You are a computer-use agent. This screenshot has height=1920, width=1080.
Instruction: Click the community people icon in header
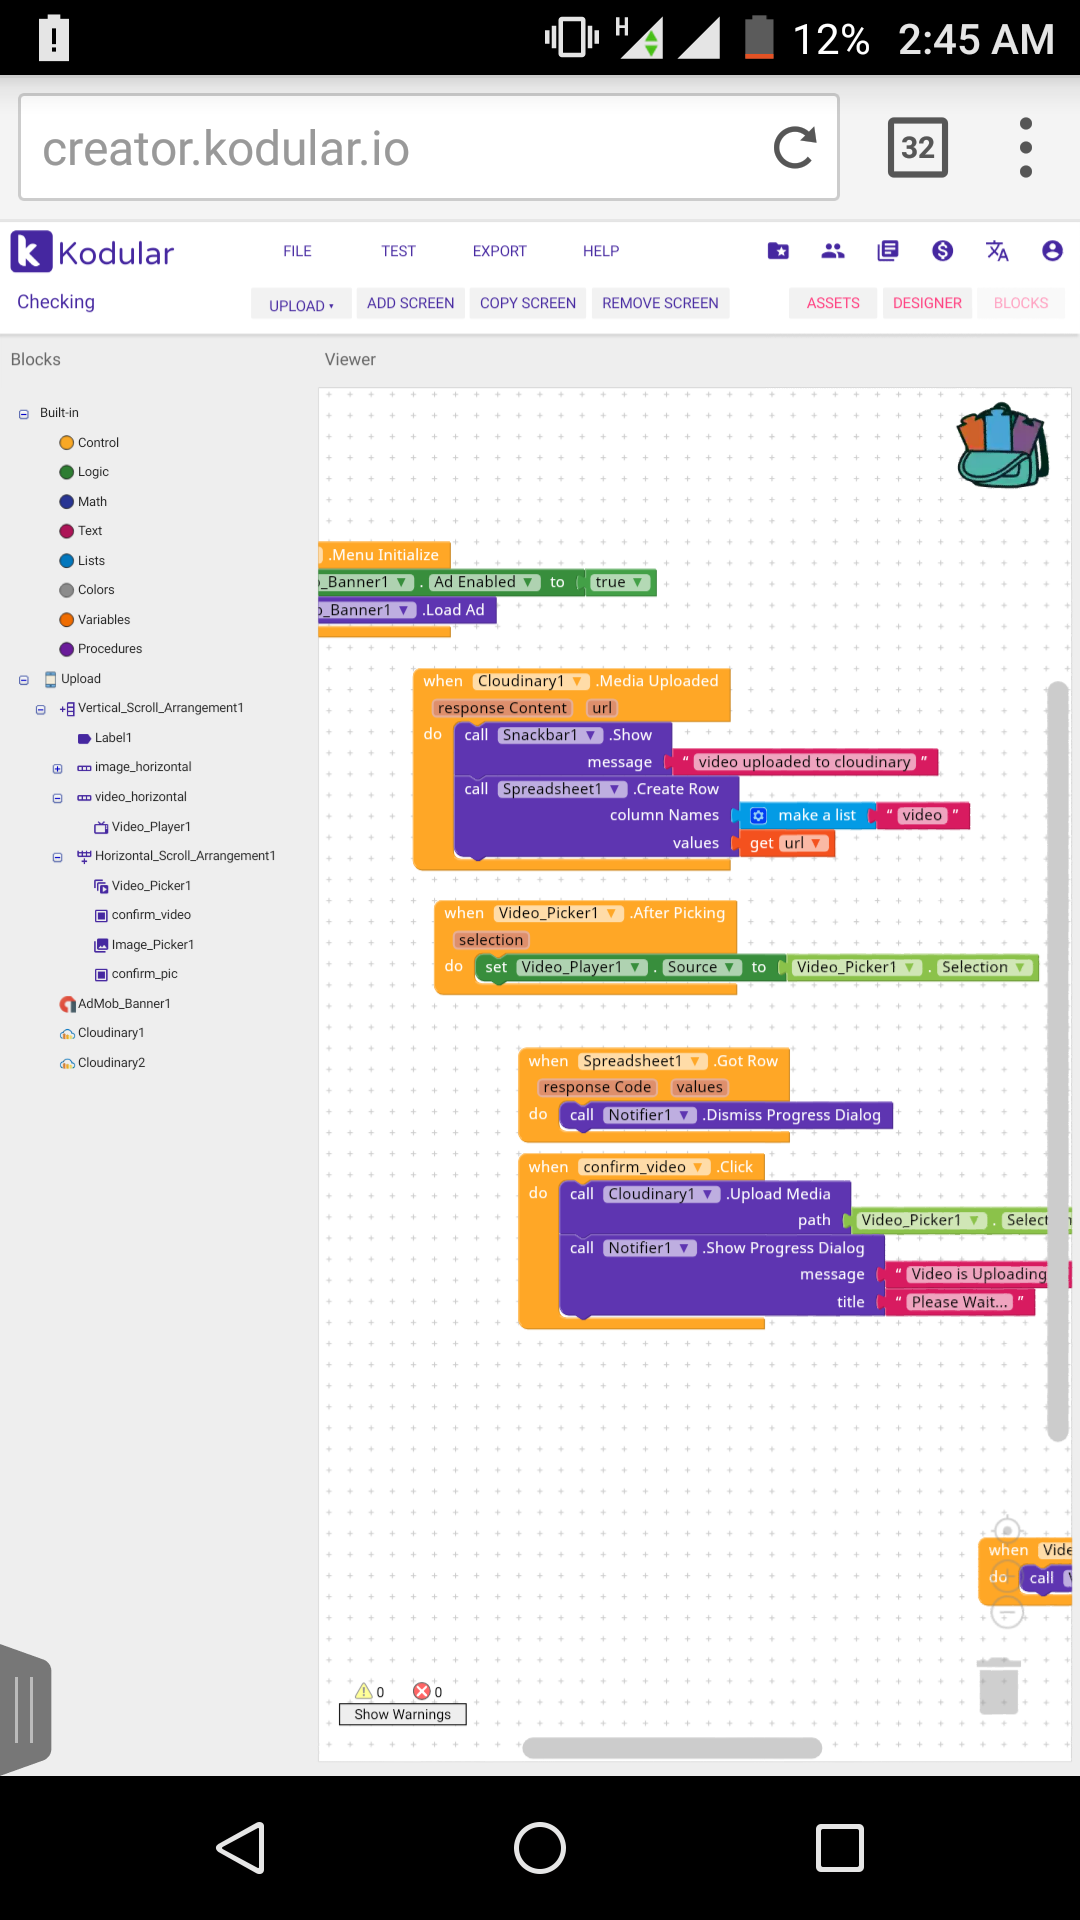coord(833,251)
